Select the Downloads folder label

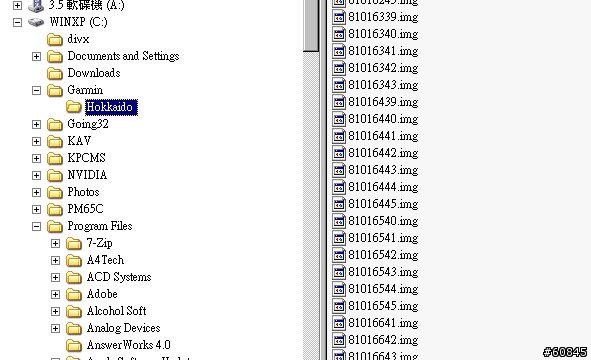(x=94, y=73)
